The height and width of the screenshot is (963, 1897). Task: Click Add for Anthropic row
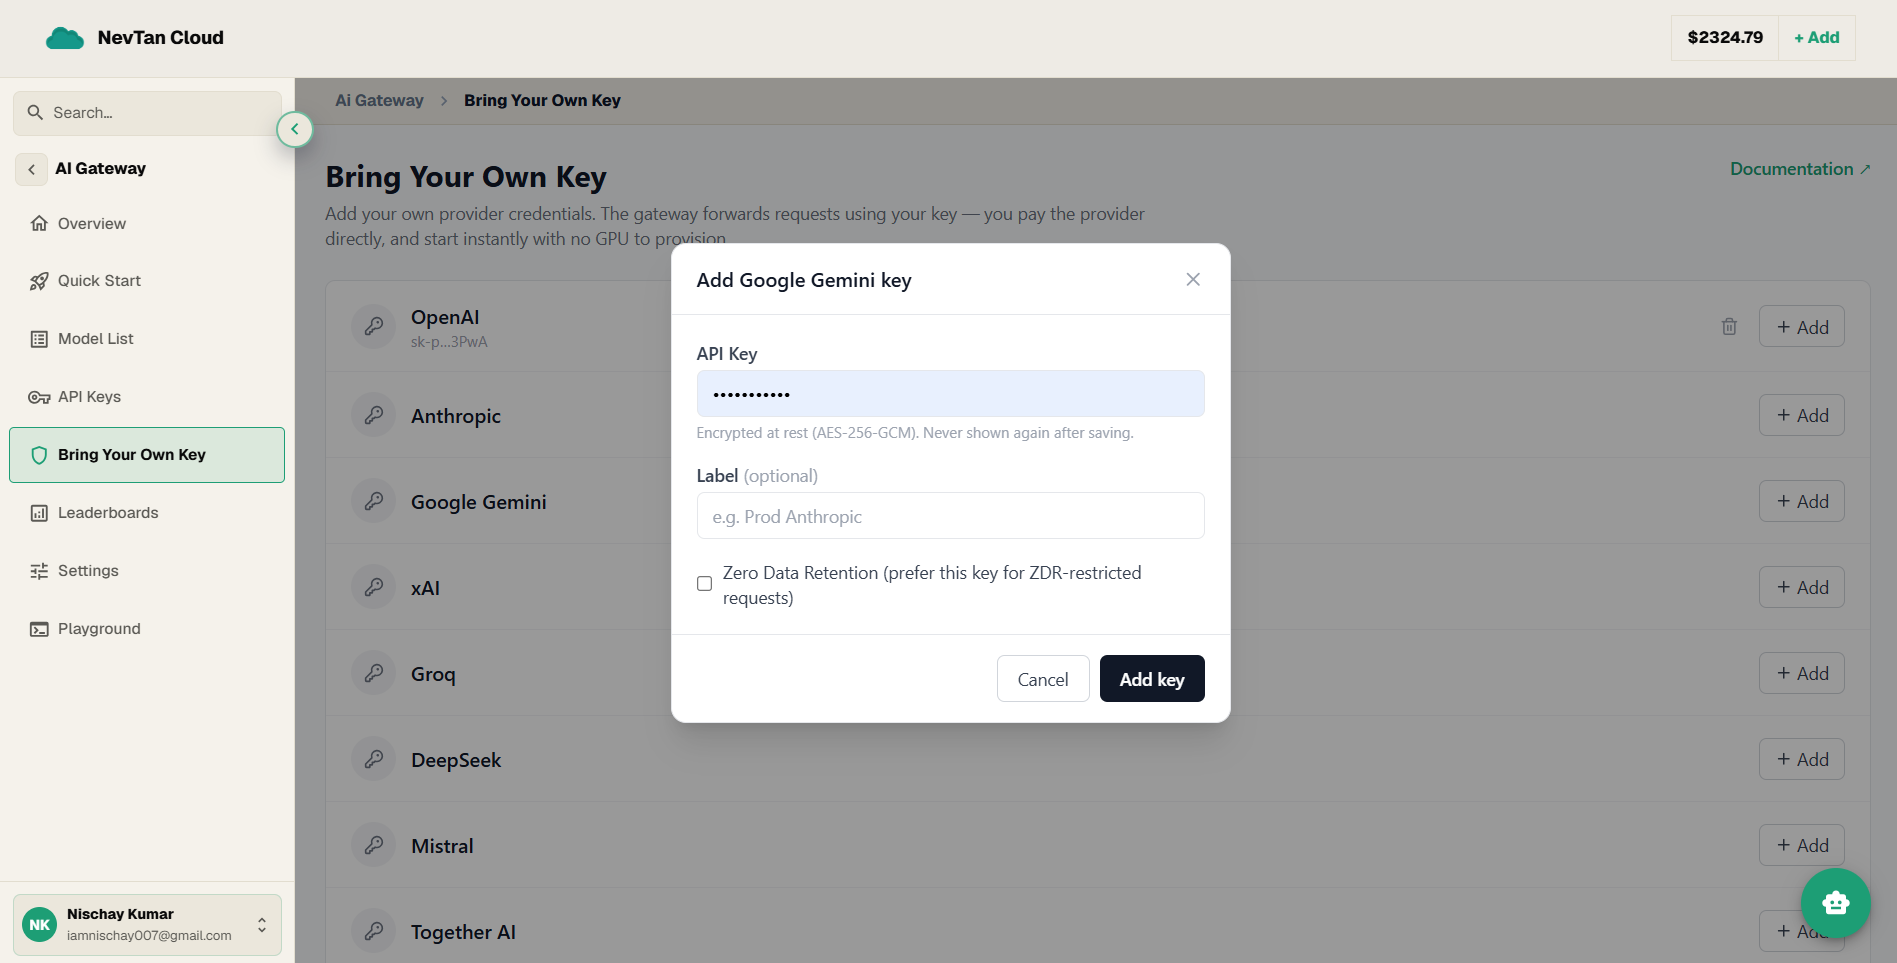tap(1802, 415)
